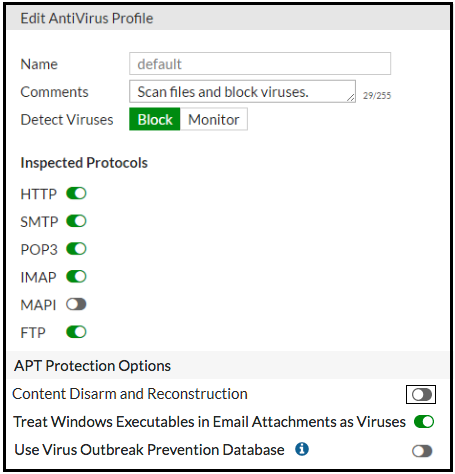This screenshot has height=474, width=455.
Task: Click the Inspected Protocols heading
Action: 84,163
